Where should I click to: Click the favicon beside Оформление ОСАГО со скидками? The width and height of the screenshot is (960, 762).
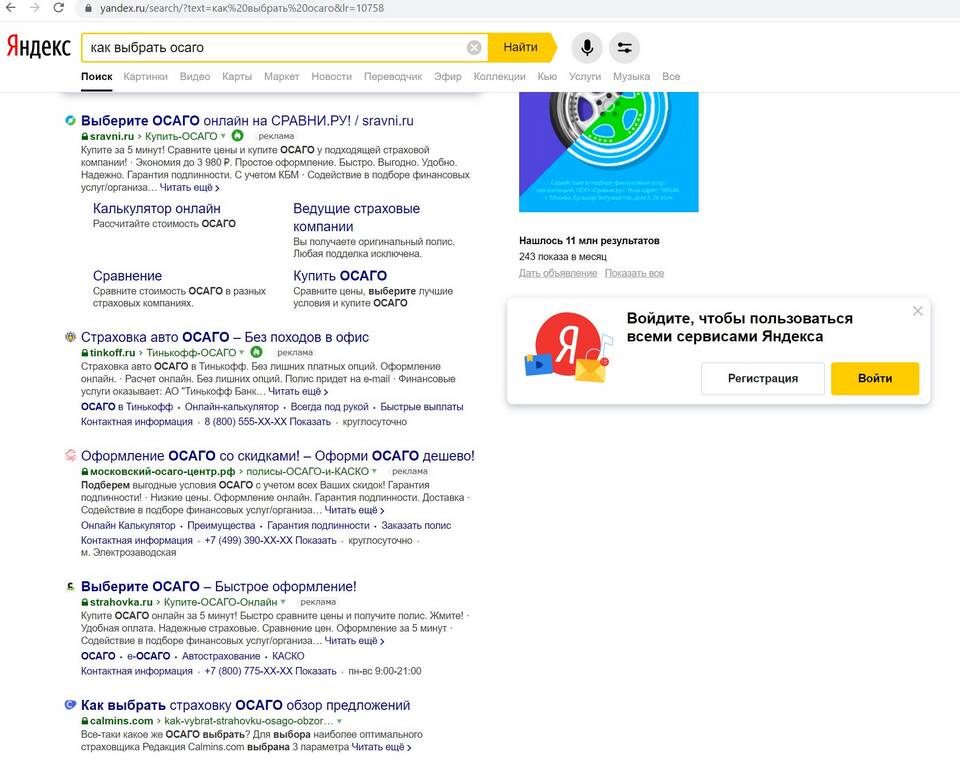pos(70,455)
